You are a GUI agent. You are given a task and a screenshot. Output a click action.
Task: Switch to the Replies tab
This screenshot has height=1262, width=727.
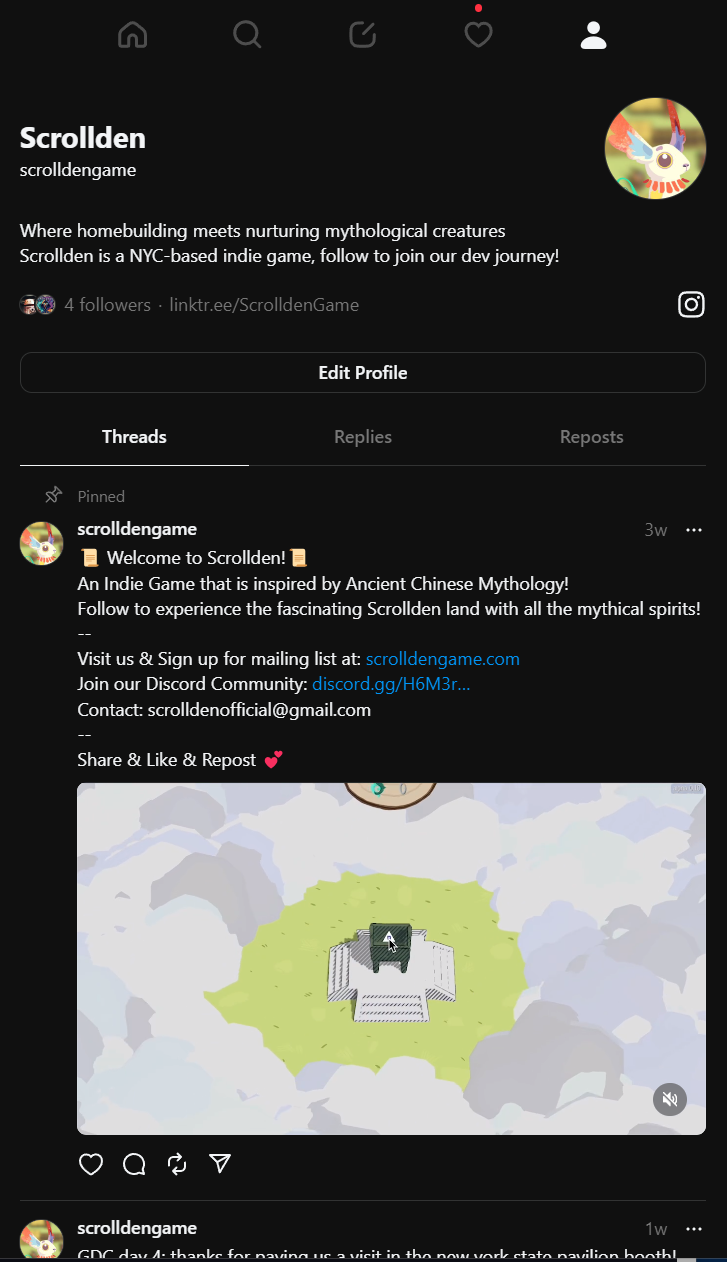[363, 437]
